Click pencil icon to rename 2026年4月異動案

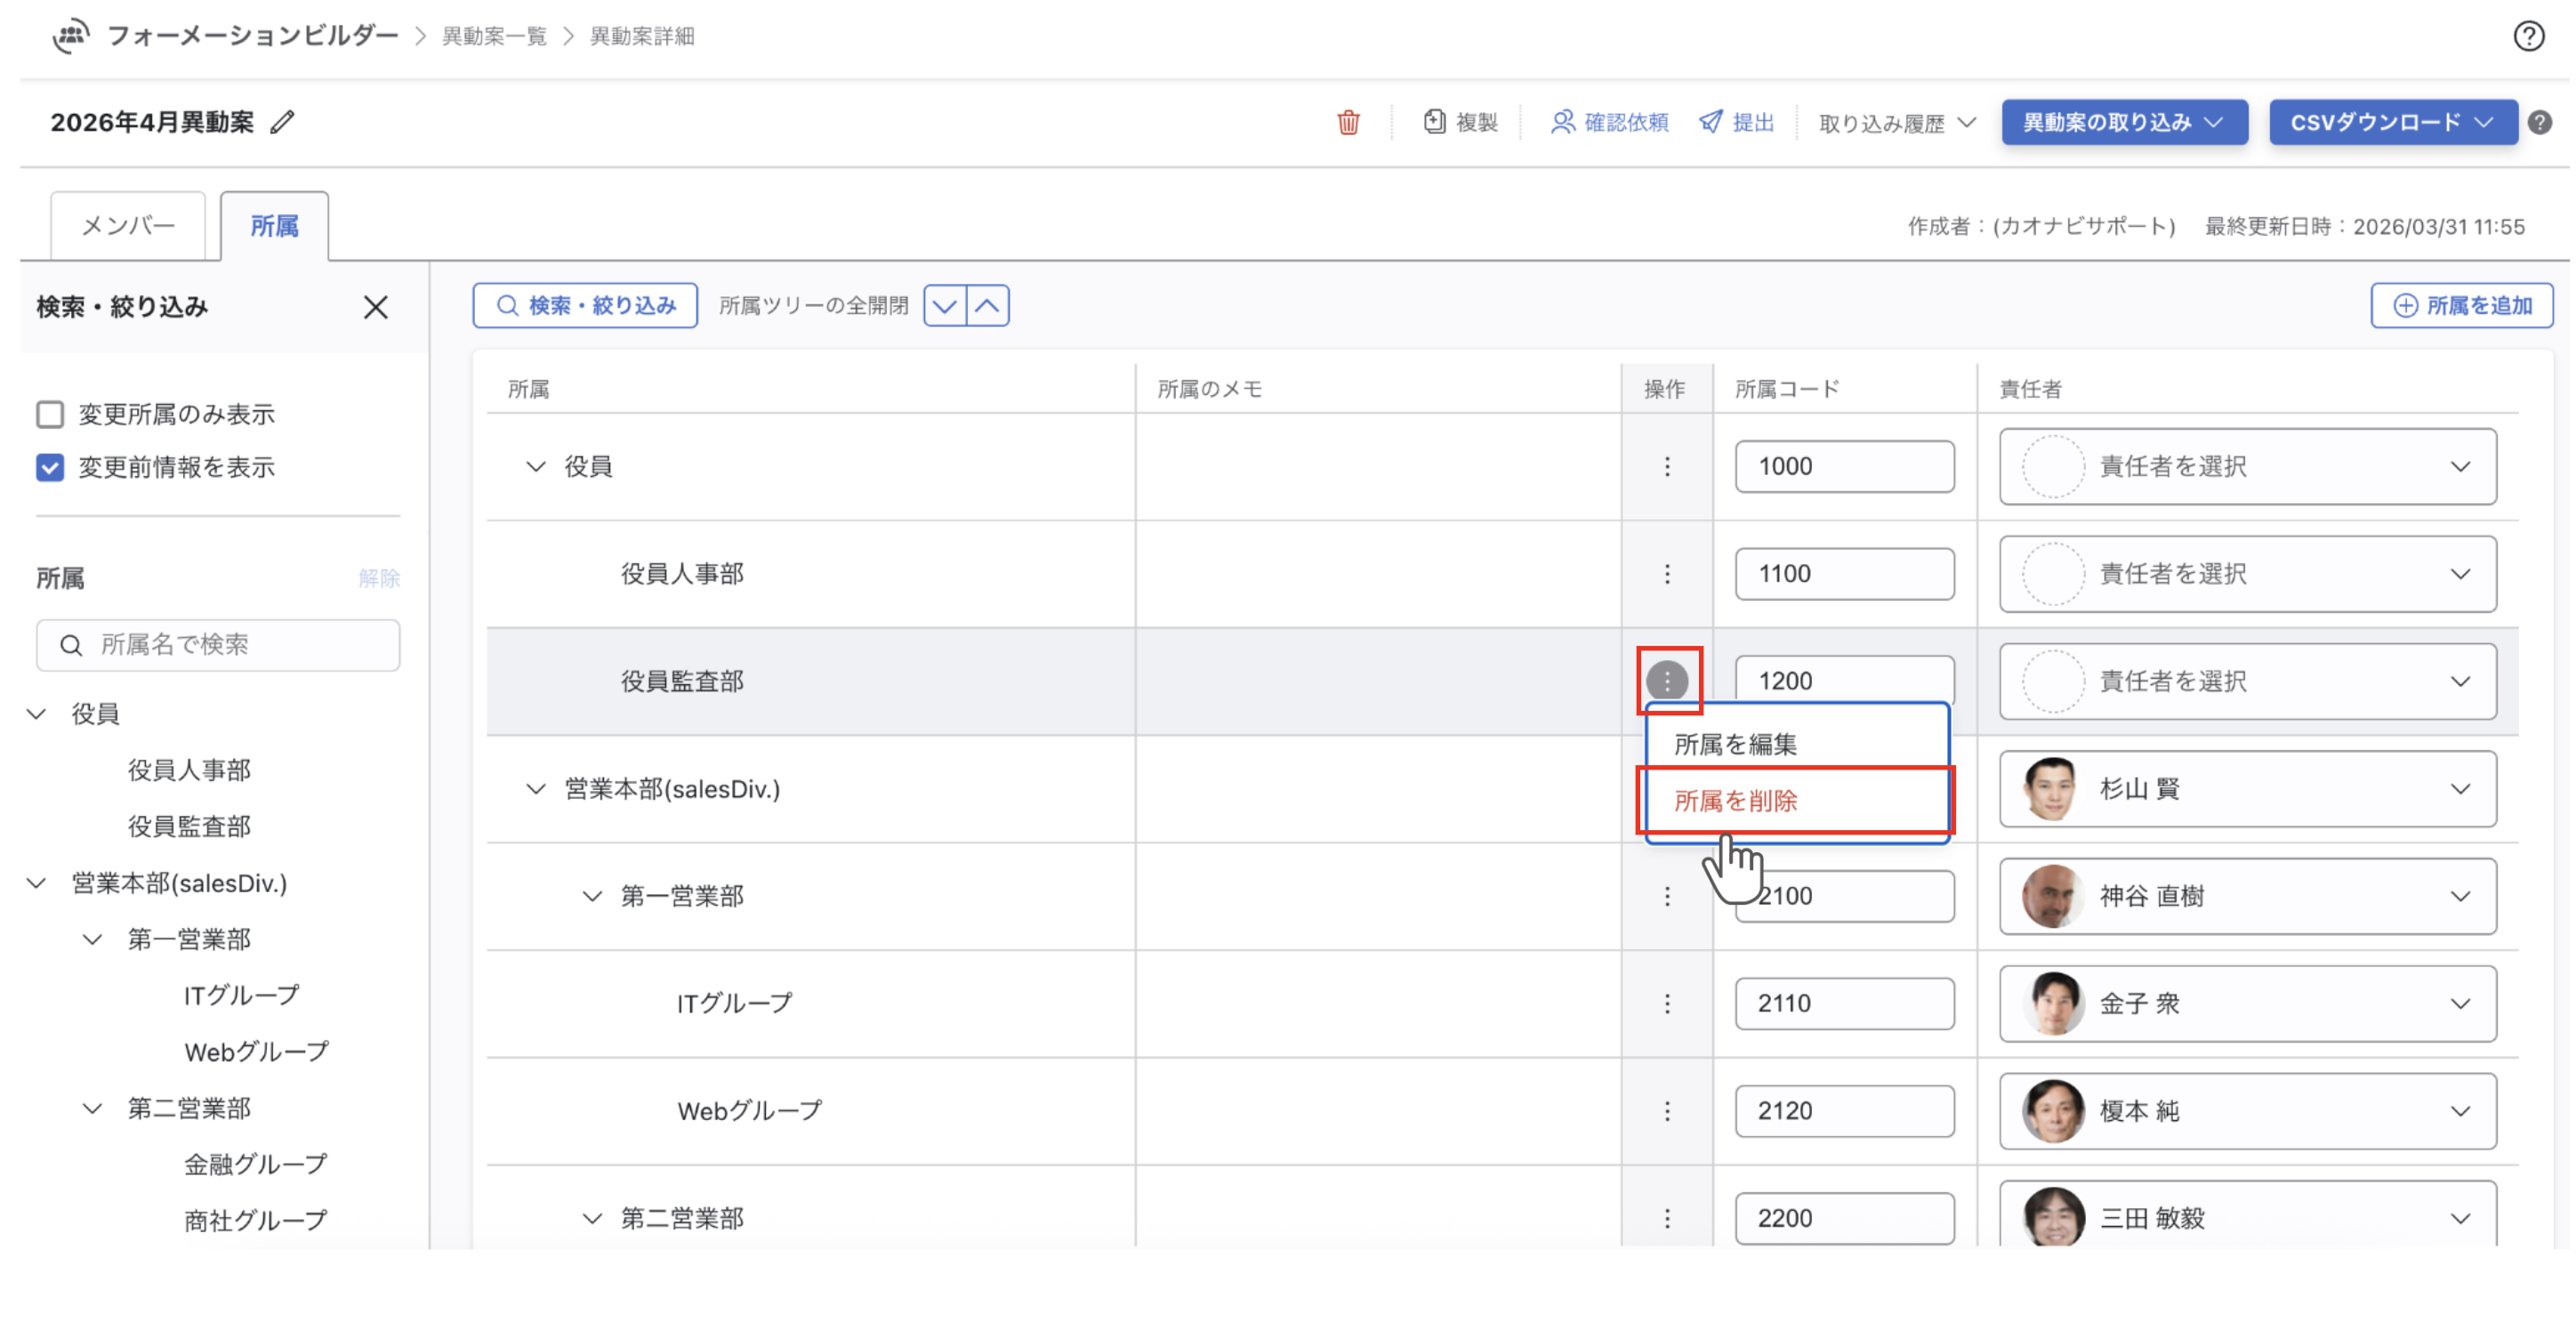[x=283, y=122]
